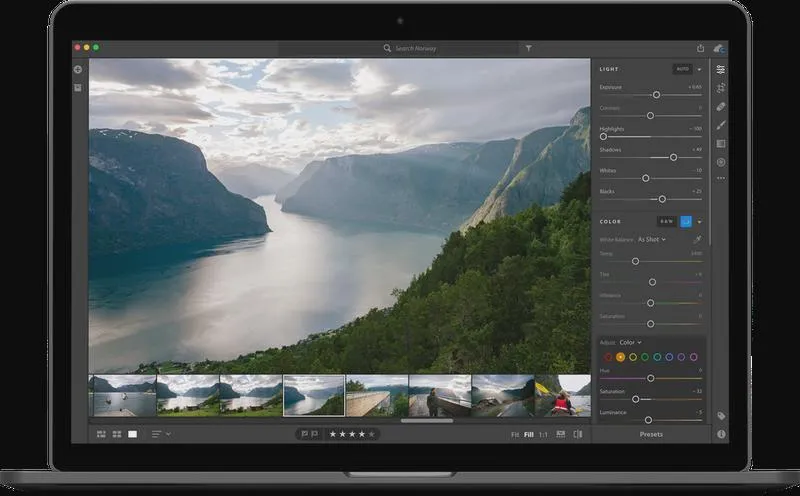Viewport: 800px width, 496px height.
Task: Open the sort order menu icon
Action: pyautogui.click(x=156, y=434)
